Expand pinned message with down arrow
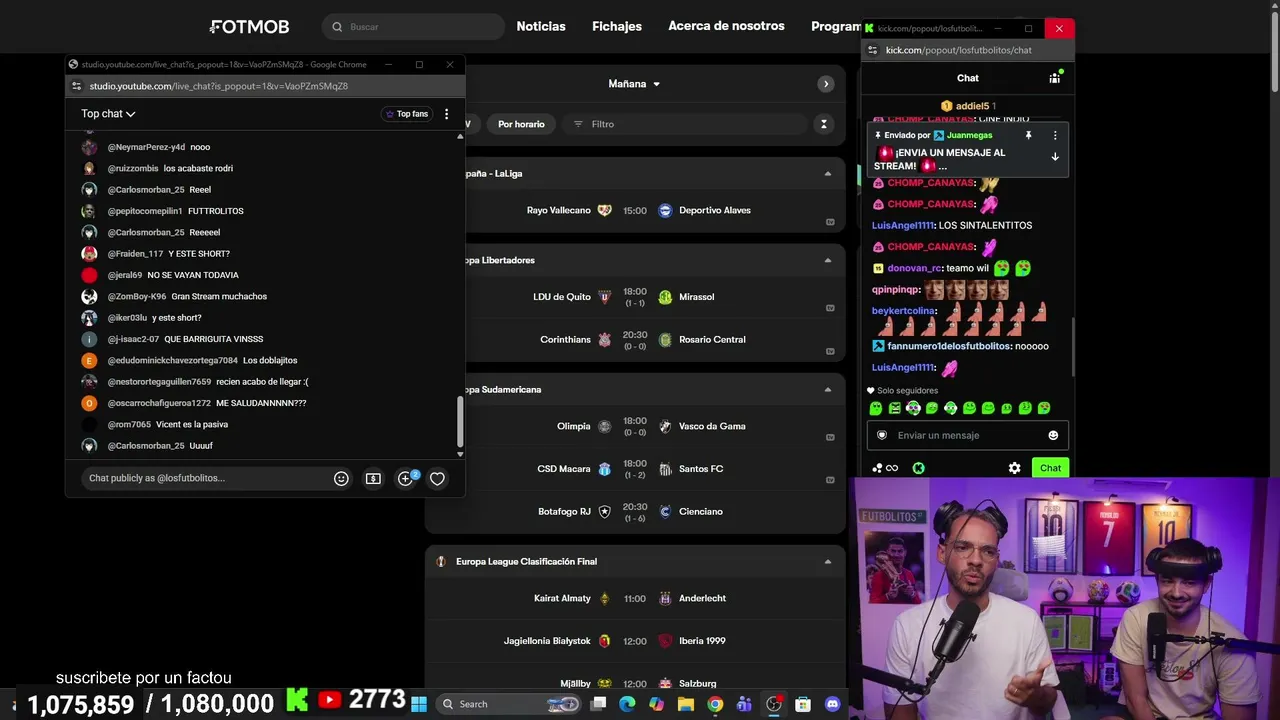 coord(1054,157)
